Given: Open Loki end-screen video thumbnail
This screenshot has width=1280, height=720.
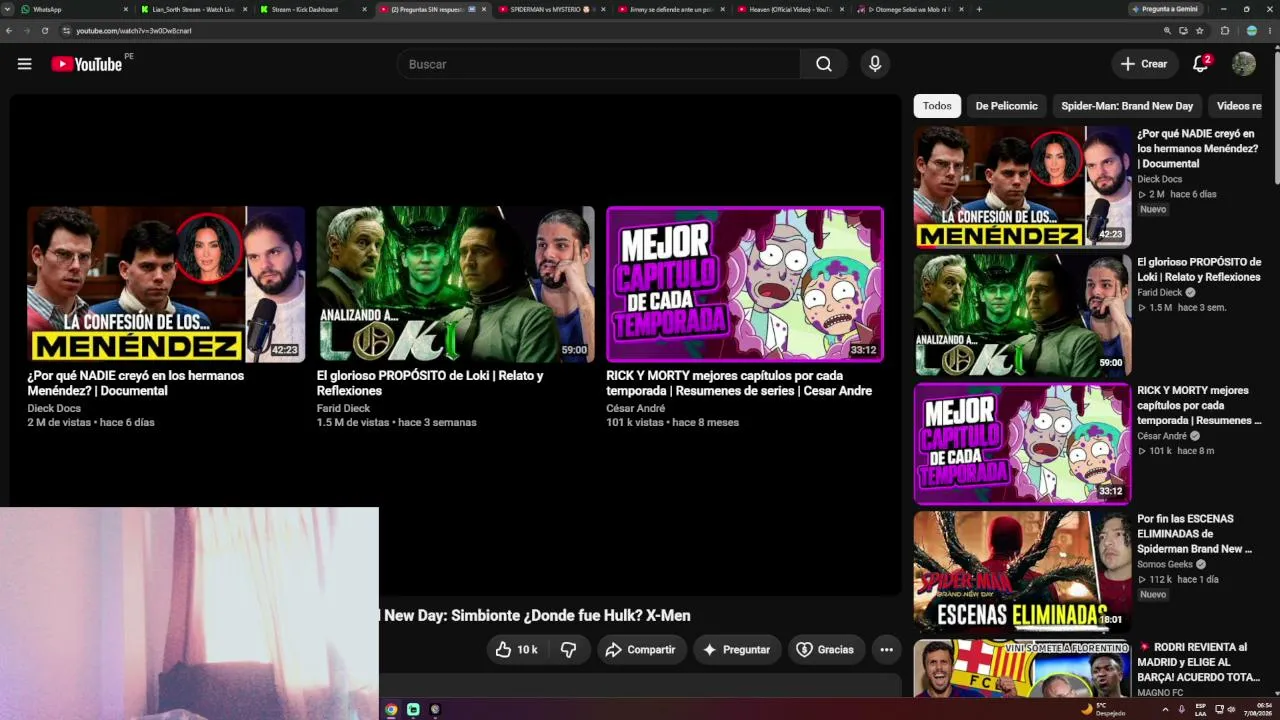Looking at the screenshot, I should click(x=455, y=284).
